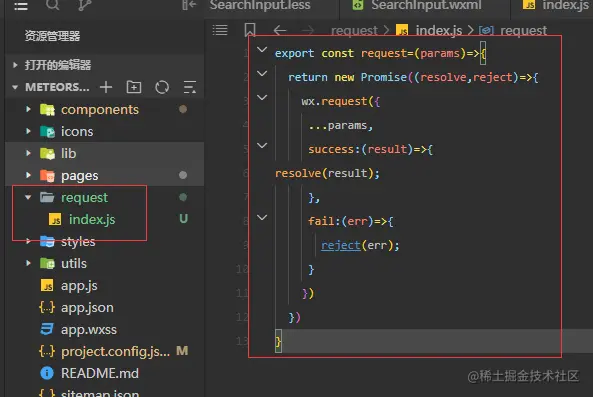Collapse the sidebar with the panel arrow icon
This screenshot has width=593, height=397.
point(189,5)
